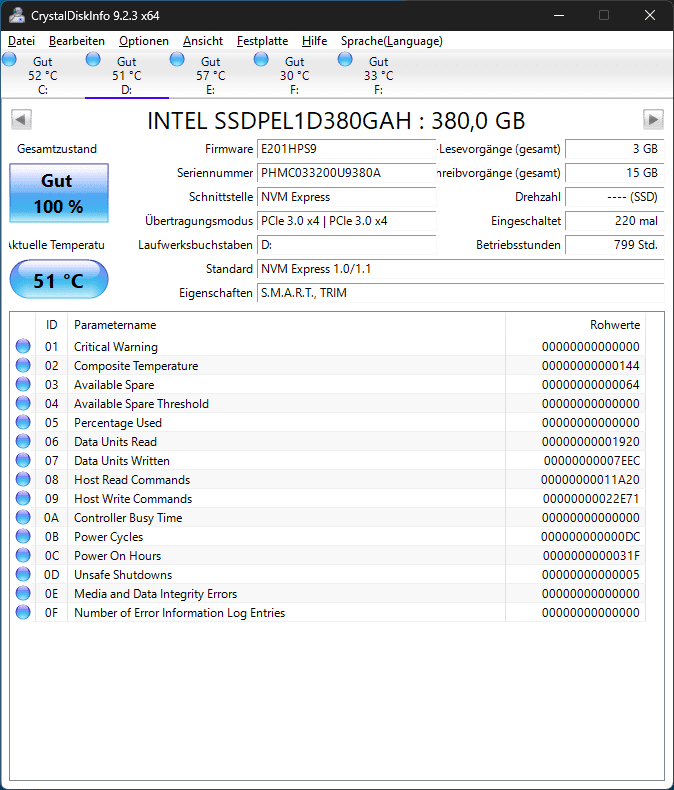Click the status orb for Data Units Read
Viewport: 674px width, 790px height.
23,441
